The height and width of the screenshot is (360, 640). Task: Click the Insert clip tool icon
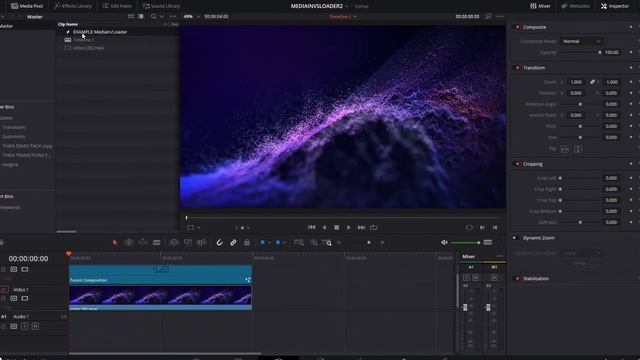click(x=174, y=242)
